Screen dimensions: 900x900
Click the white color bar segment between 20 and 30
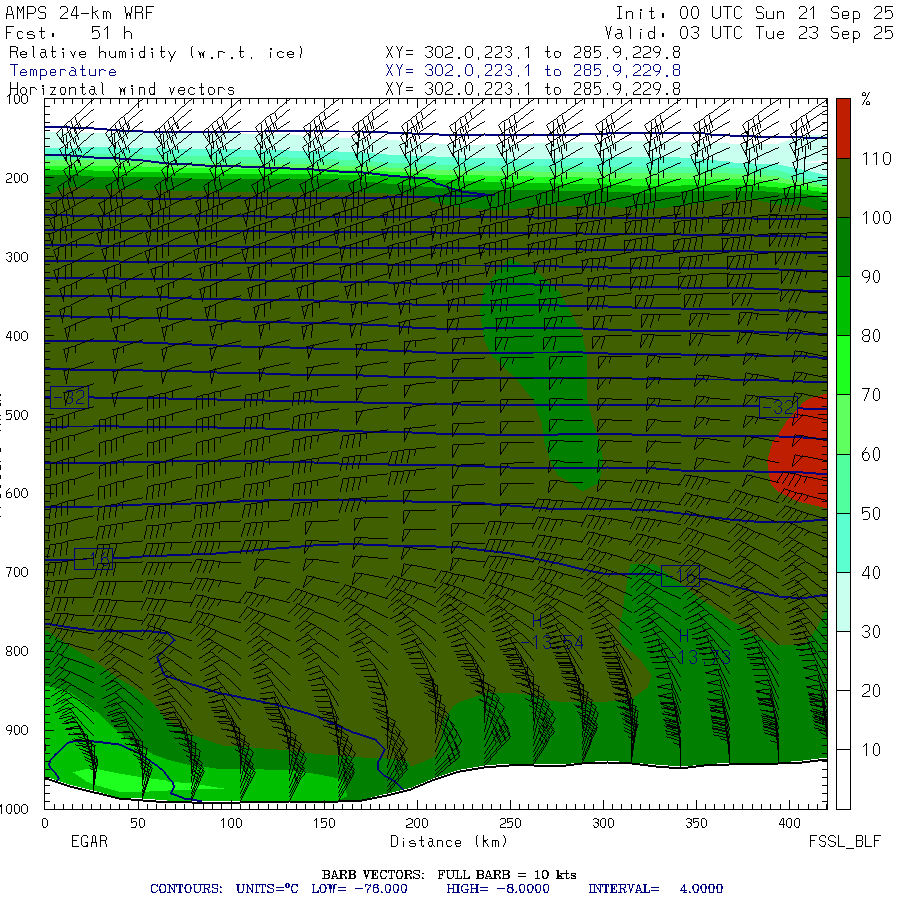coord(843,661)
